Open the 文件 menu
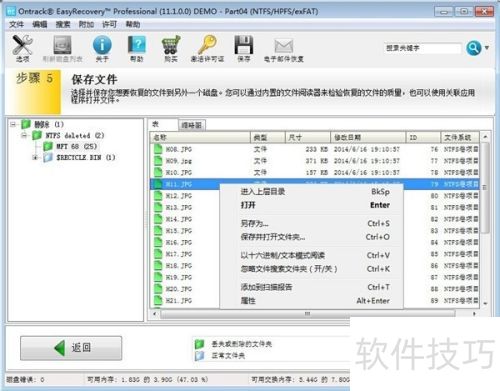Screen dimensions: 500x391 click(16, 24)
